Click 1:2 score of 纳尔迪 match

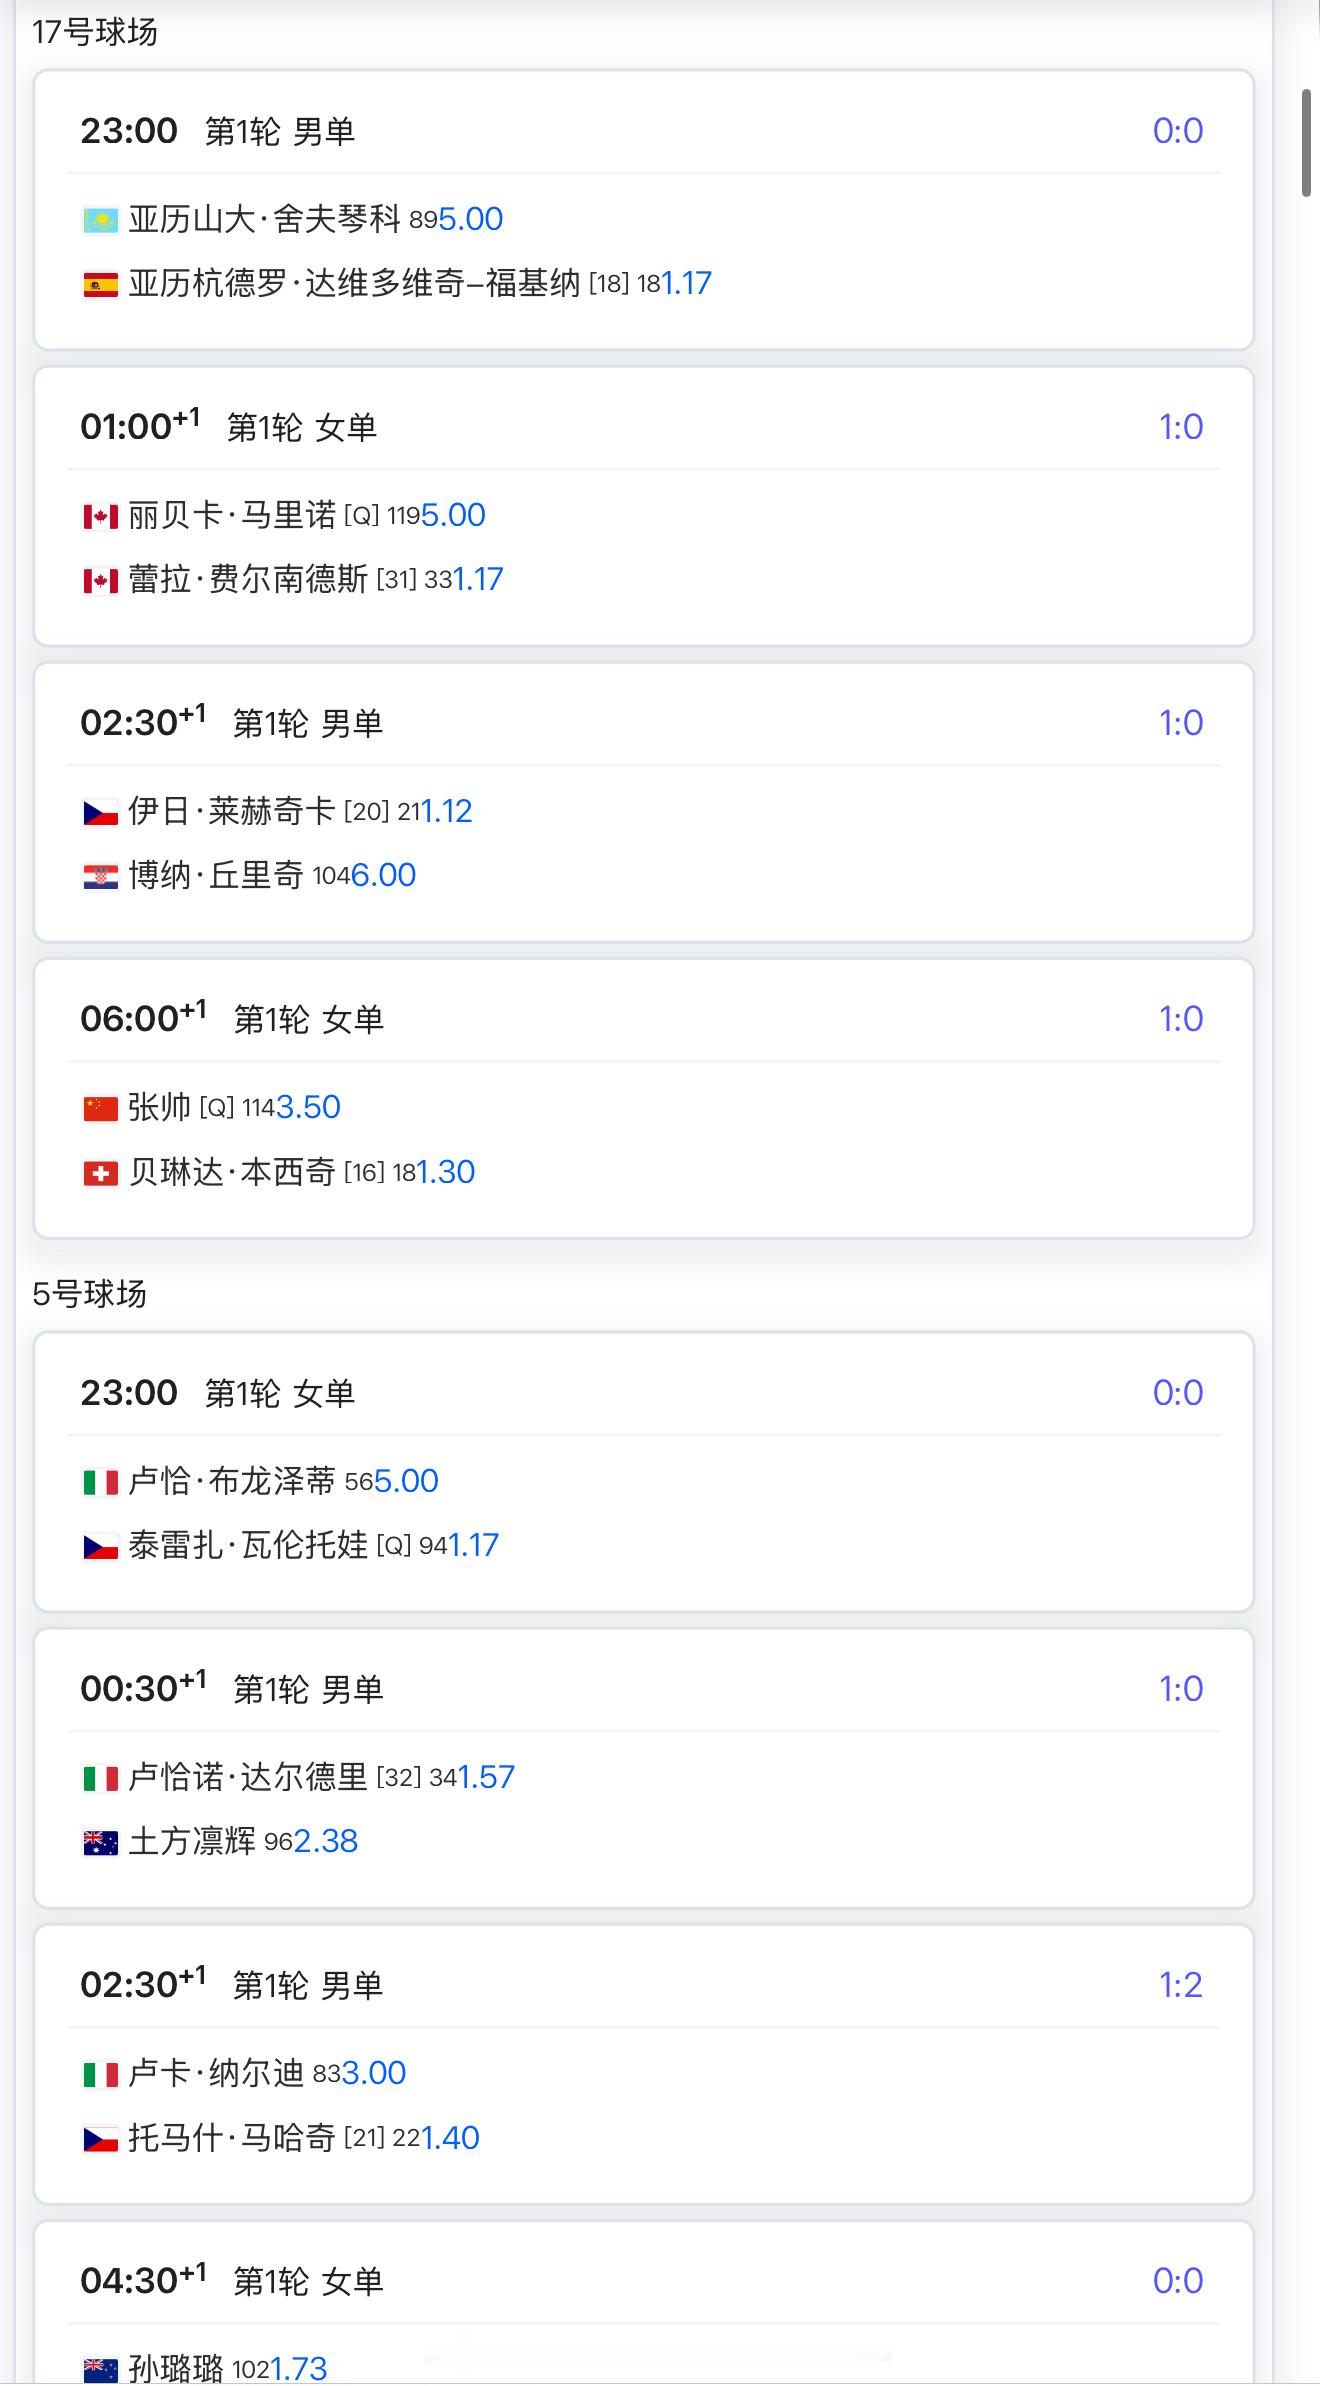point(1180,1984)
